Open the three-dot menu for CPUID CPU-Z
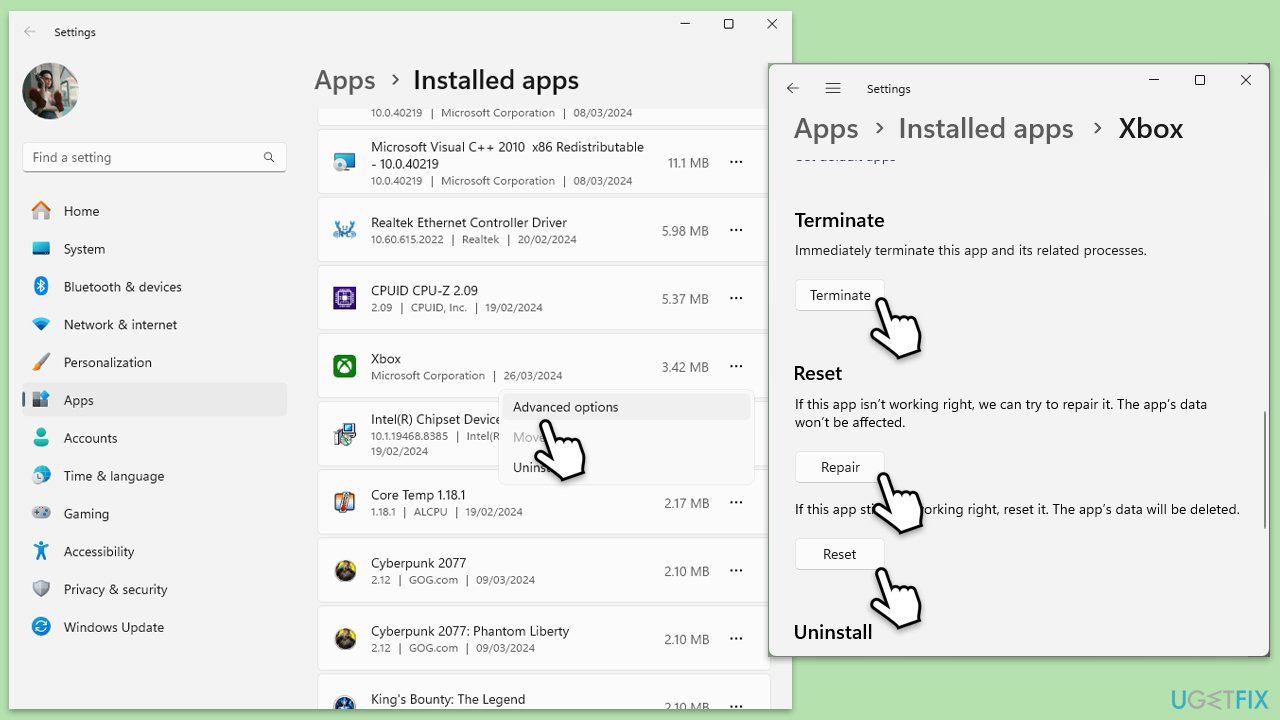Viewport: 1280px width, 720px height. 736,299
